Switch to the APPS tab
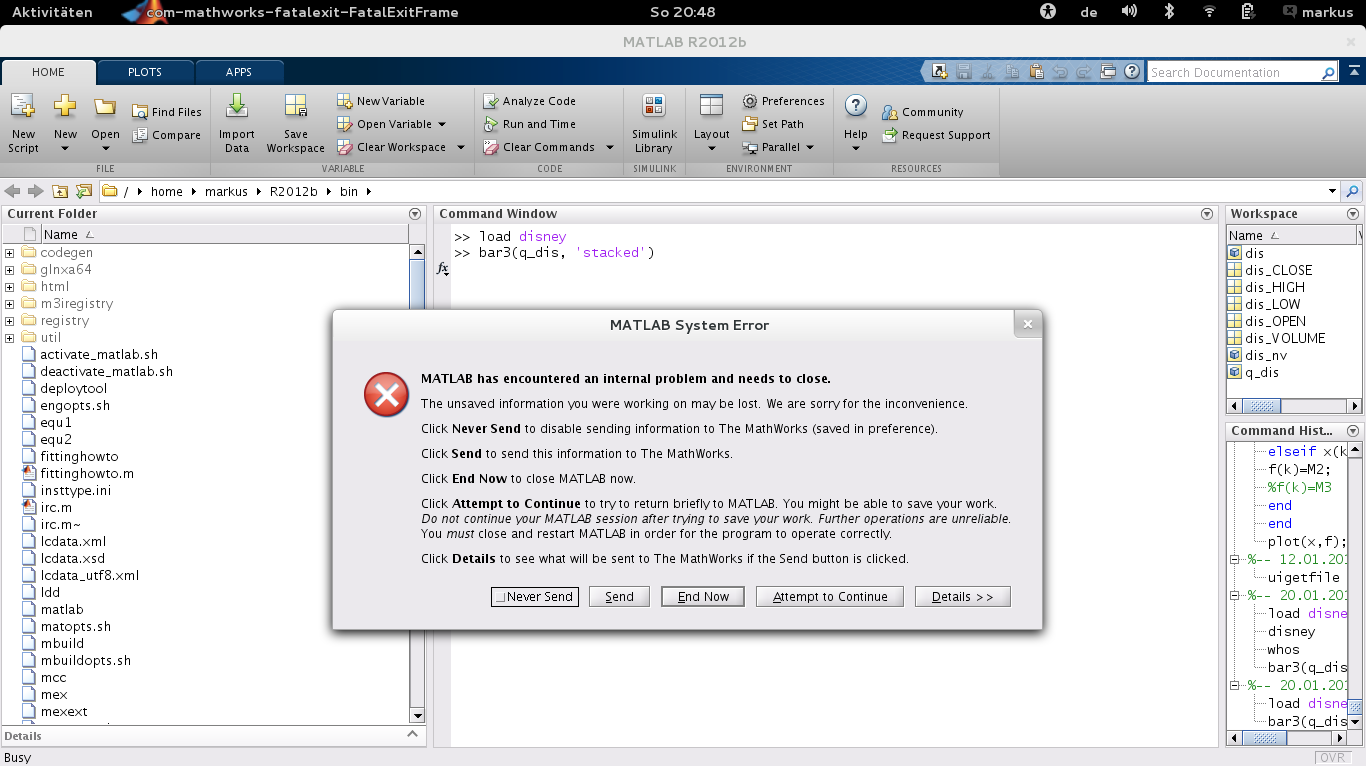 tap(239, 72)
